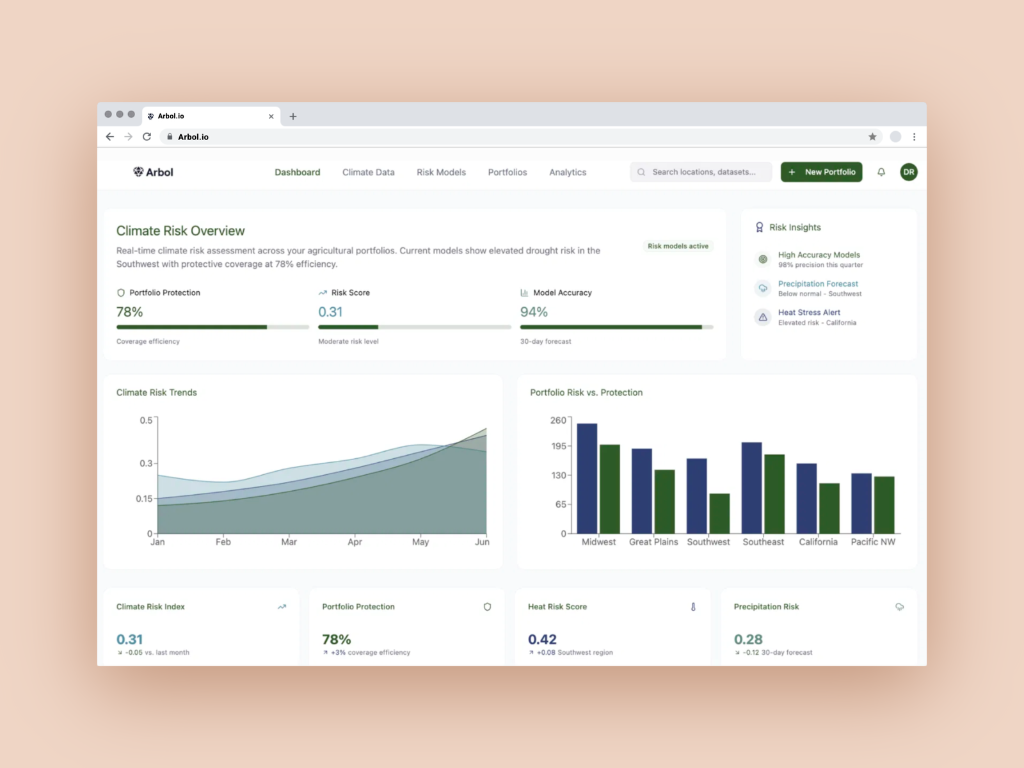Click the browser back arrow
Image resolution: width=1024 pixels, height=768 pixels.
110,136
